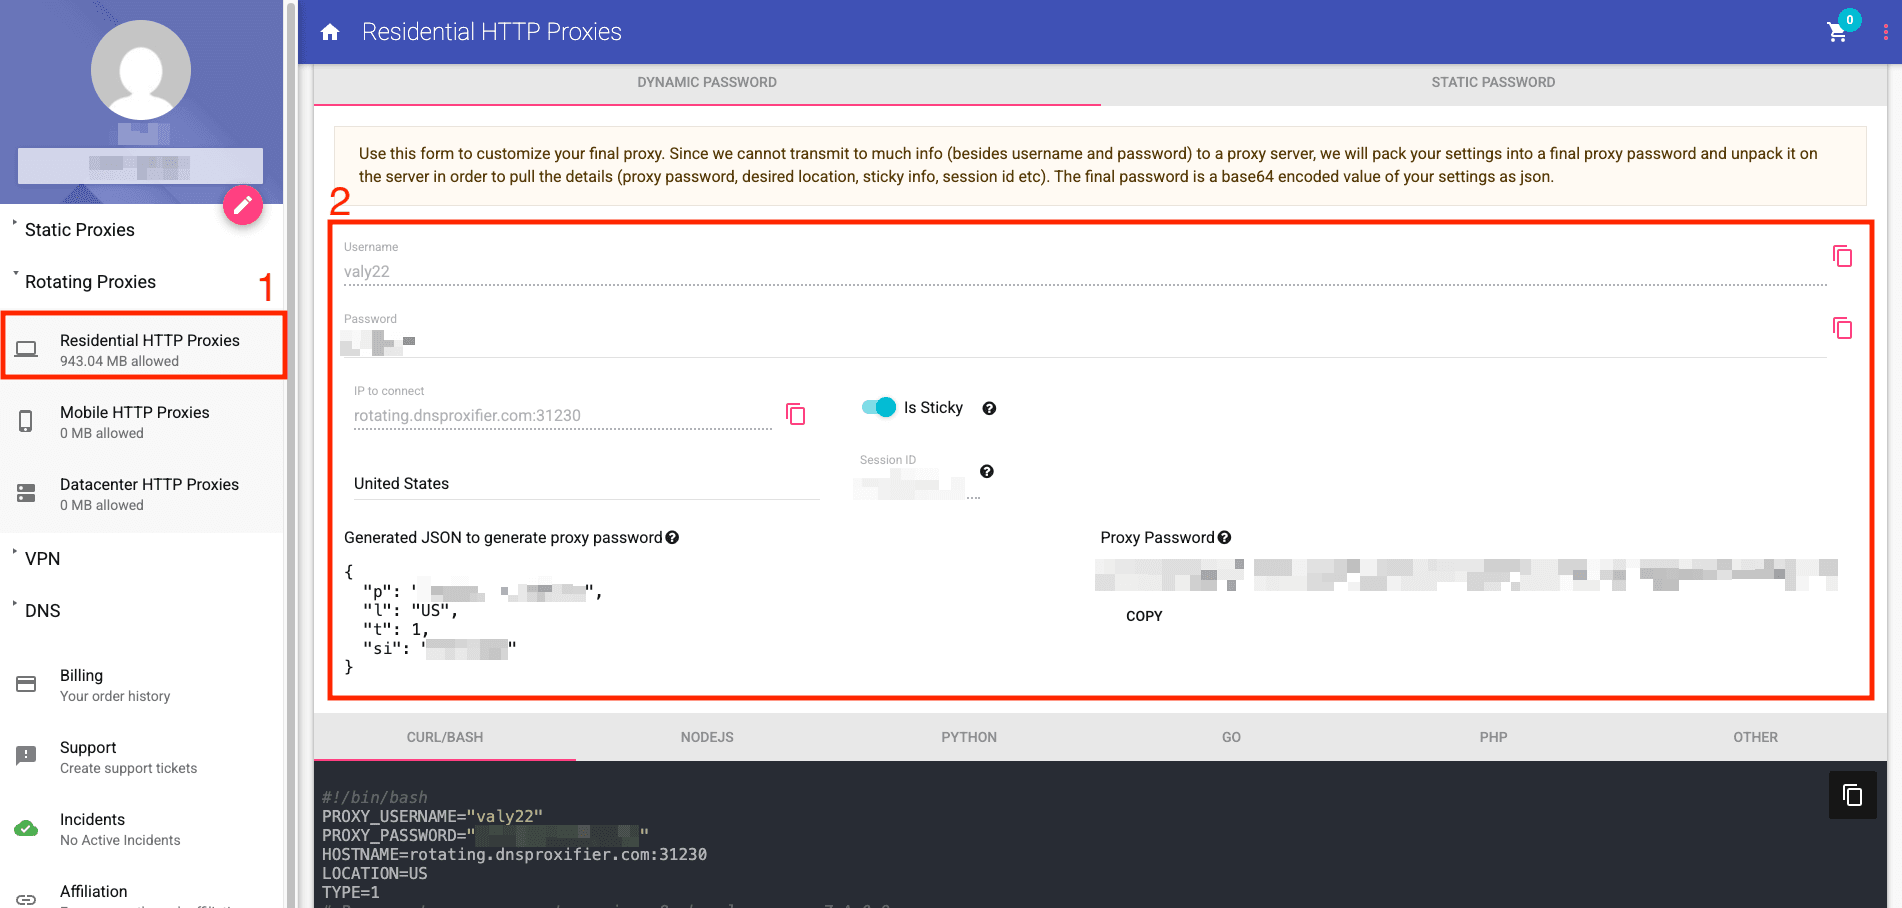Select the PYTHON code tab
This screenshot has width=1902, height=908.
coord(969,737)
